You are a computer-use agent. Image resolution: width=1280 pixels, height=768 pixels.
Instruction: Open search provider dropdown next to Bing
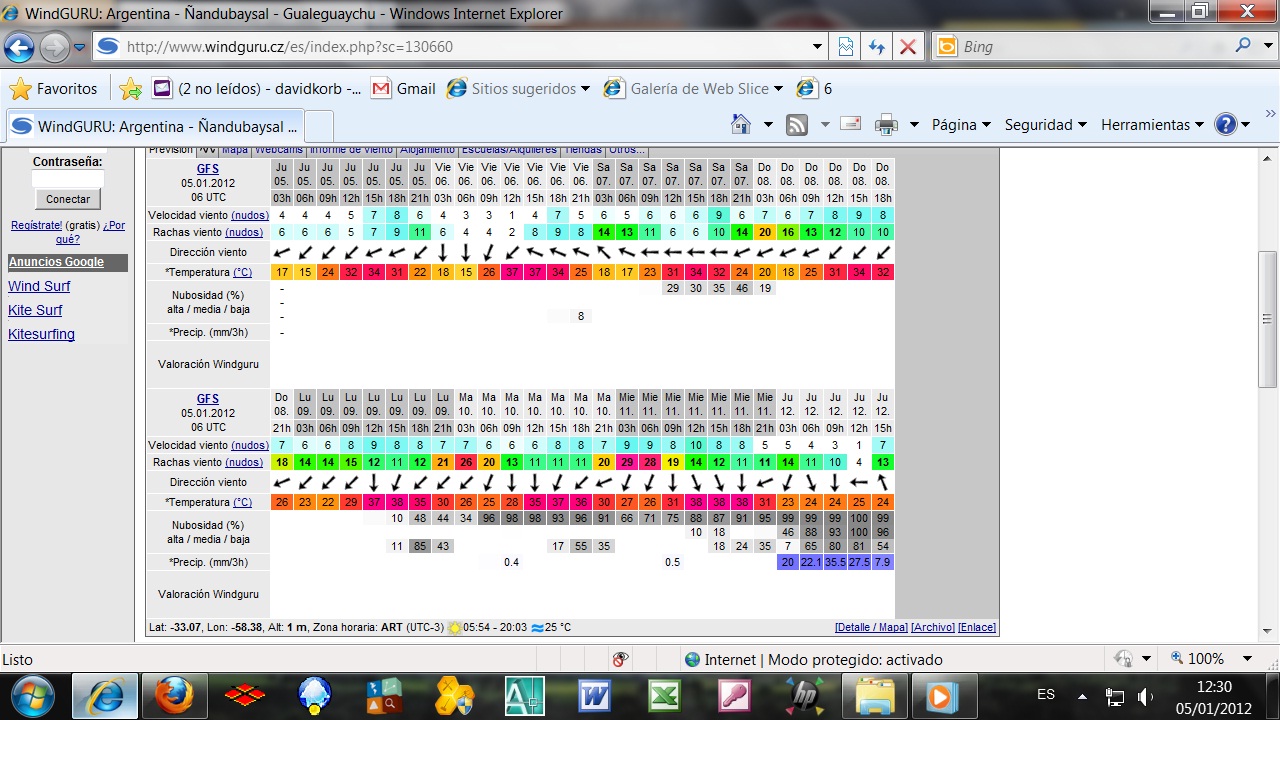pos(1266,46)
